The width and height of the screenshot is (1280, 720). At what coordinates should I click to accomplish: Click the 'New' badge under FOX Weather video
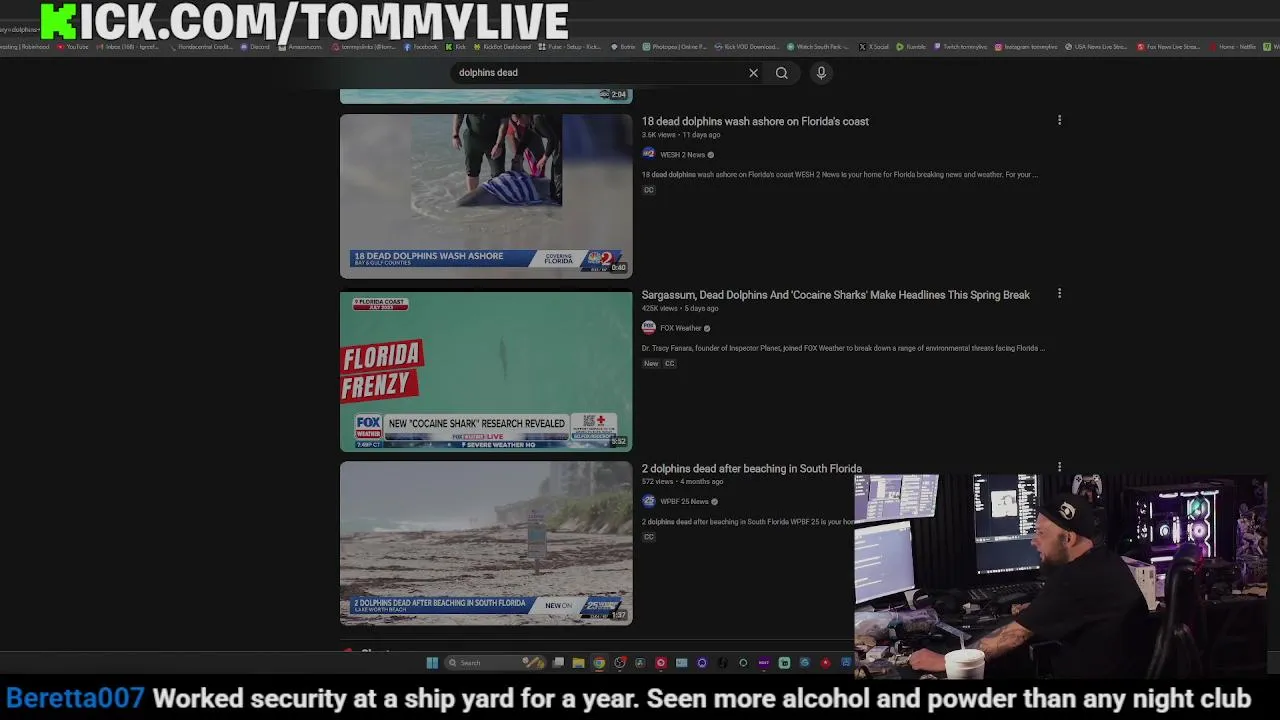[651, 363]
